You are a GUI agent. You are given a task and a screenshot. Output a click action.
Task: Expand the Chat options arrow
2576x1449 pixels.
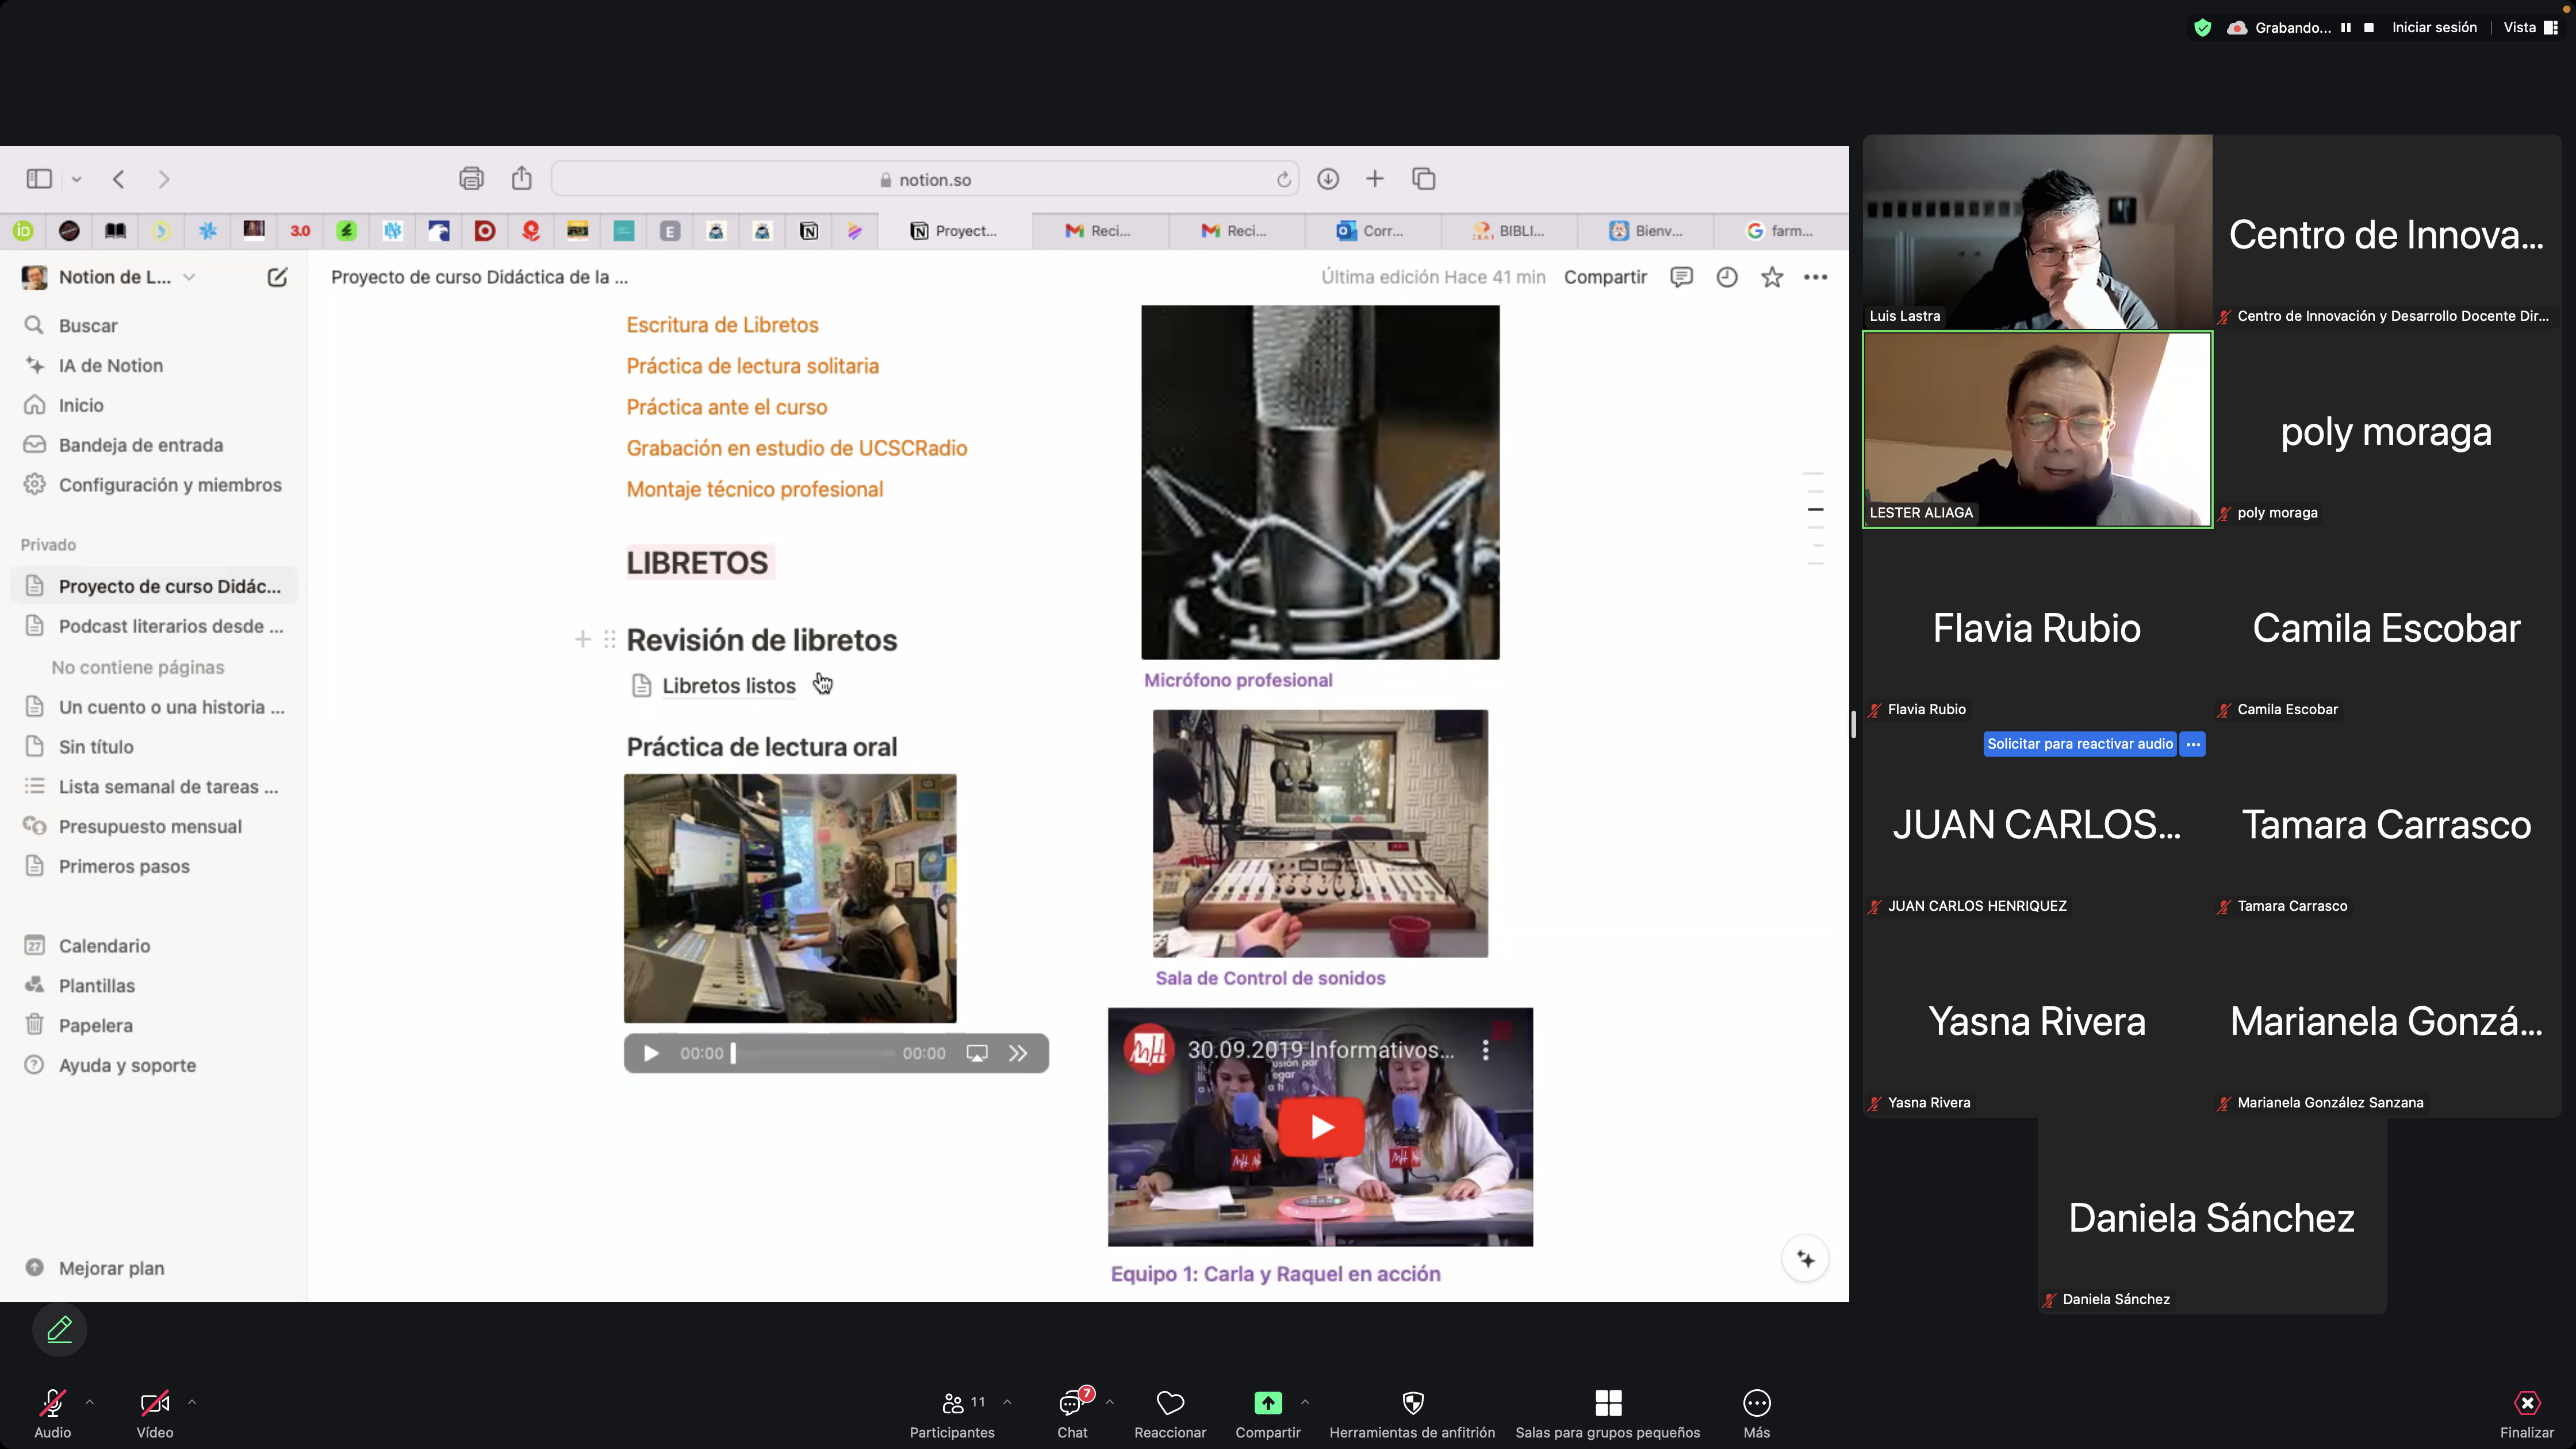1110,1402
